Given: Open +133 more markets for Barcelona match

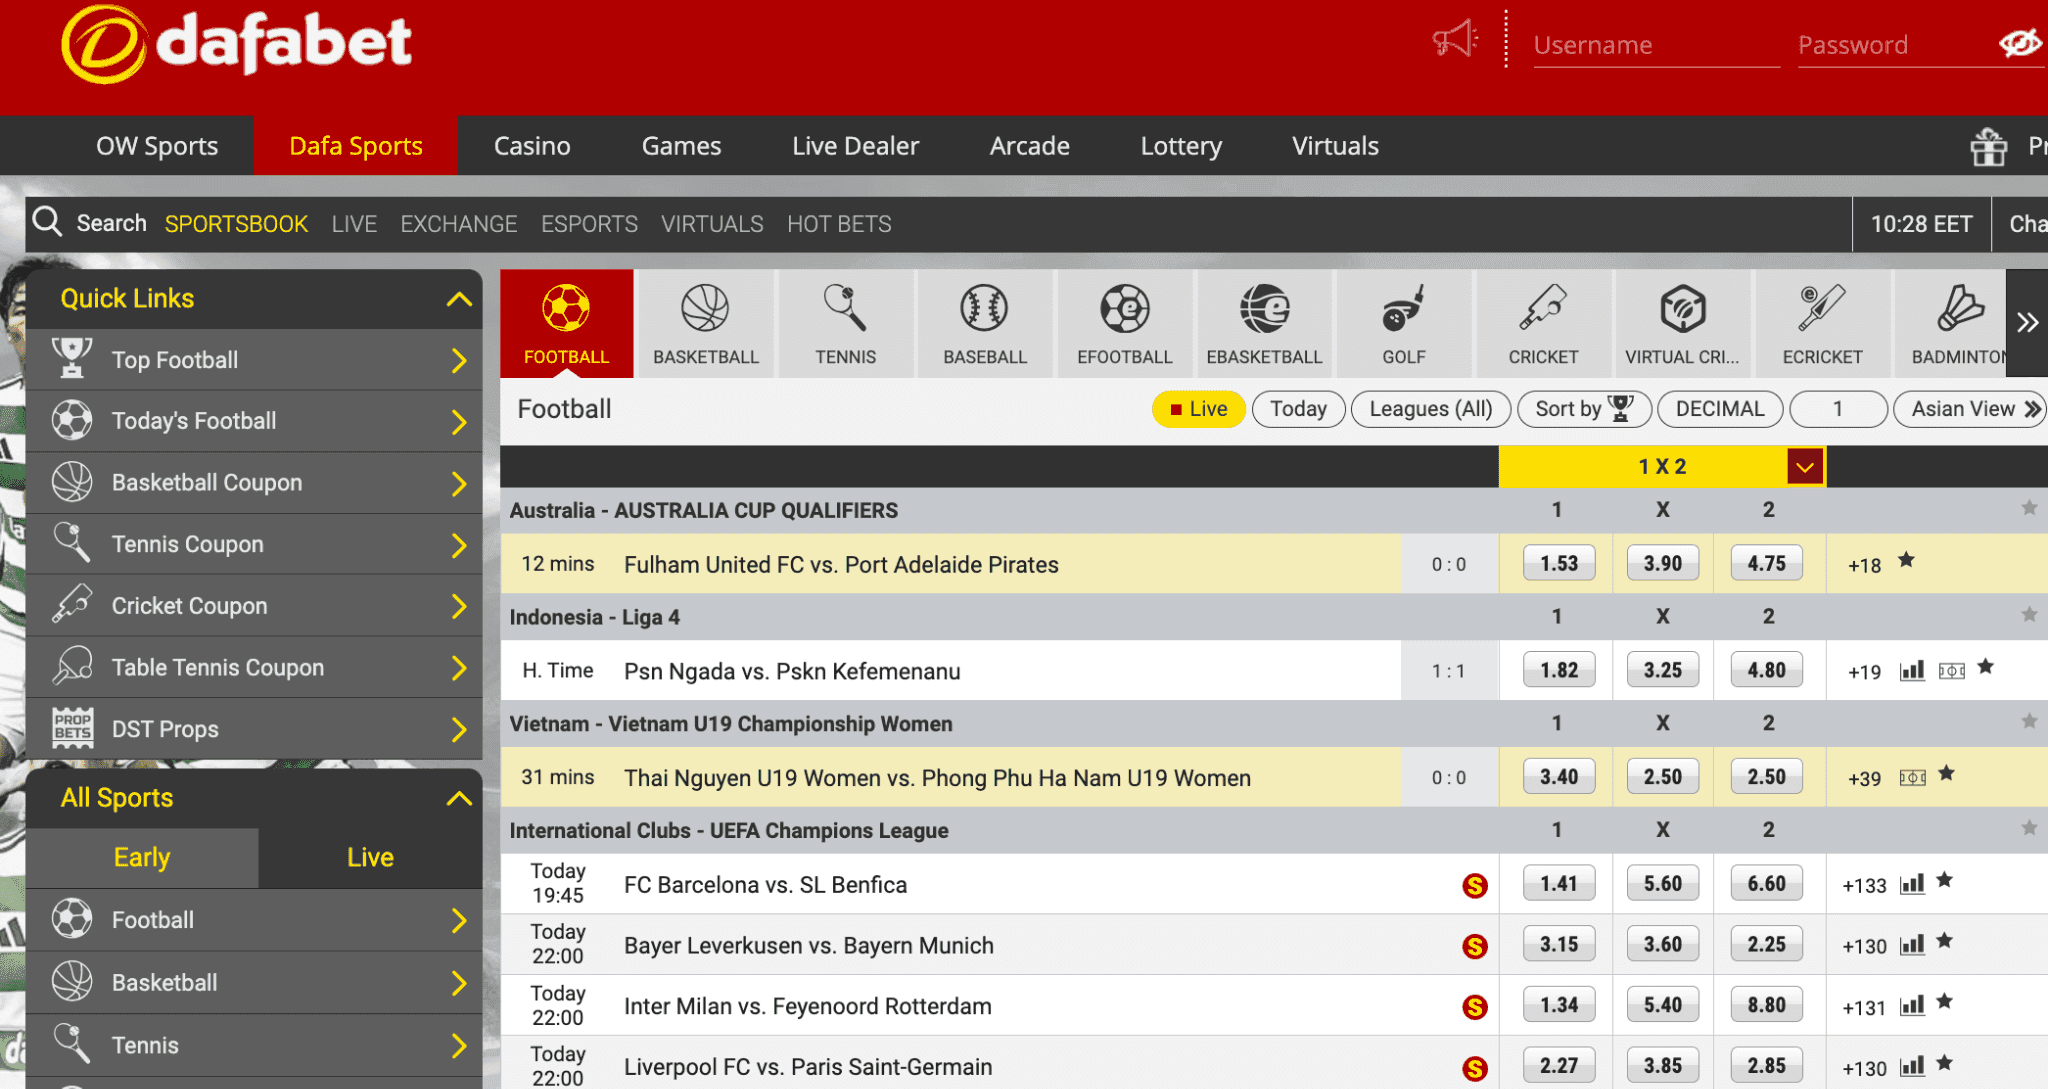Looking at the screenshot, I should pyautogui.click(x=1864, y=886).
